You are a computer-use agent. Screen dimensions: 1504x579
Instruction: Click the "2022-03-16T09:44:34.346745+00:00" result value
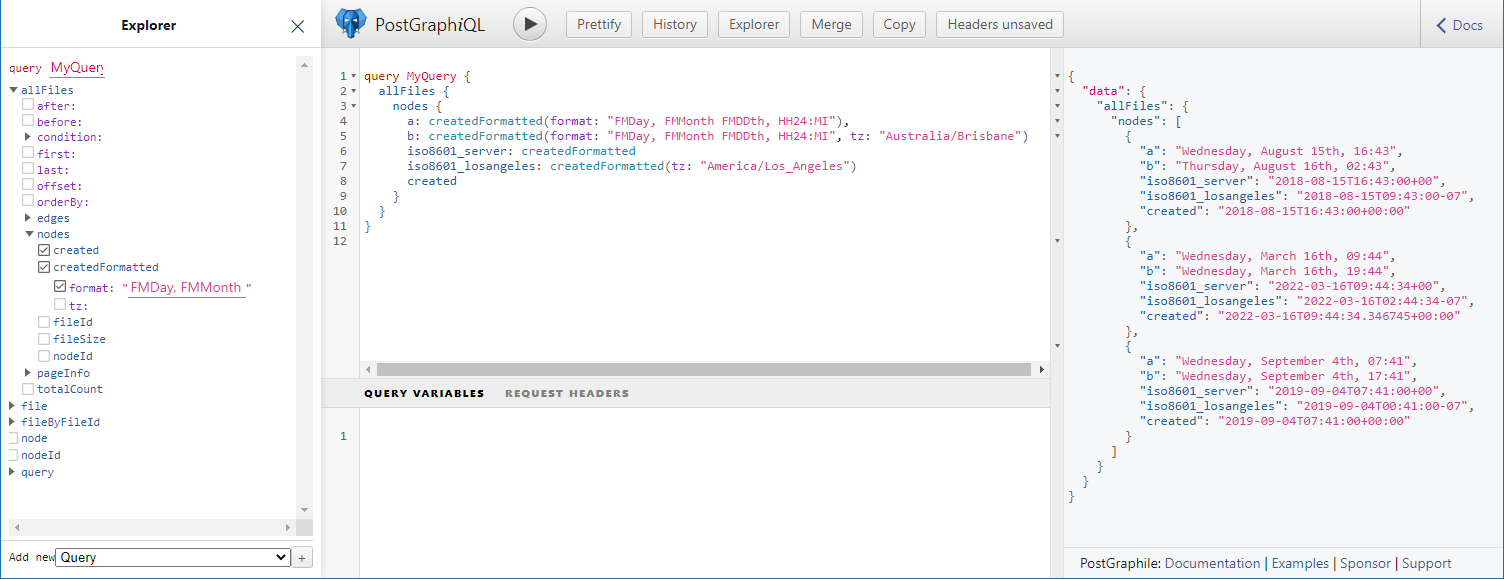[1339, 316]
